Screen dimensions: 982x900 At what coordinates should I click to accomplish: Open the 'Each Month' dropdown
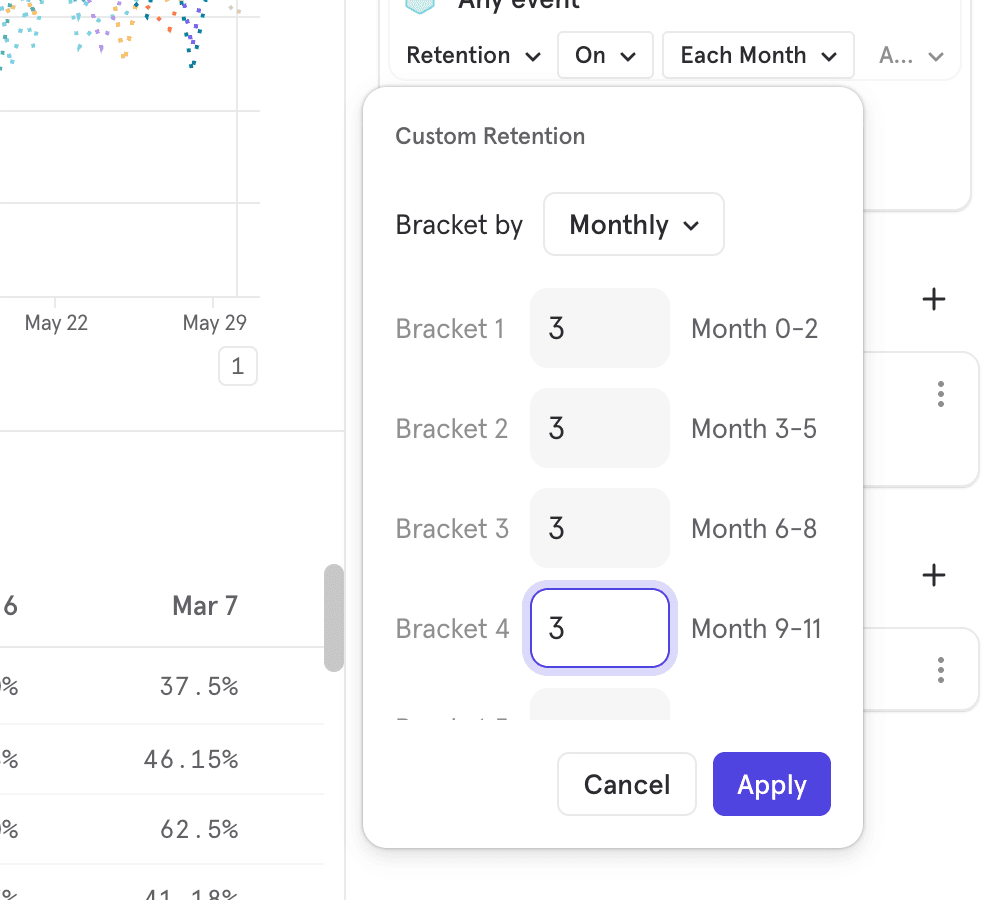(x=758, y=56)
